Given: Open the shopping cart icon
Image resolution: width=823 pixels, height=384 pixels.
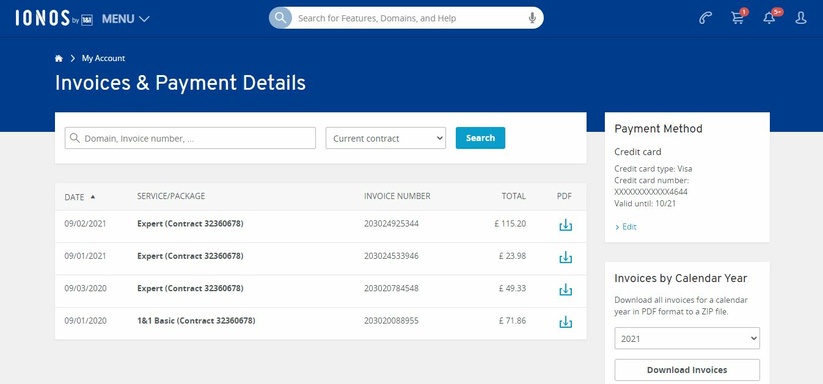Looking at the screenshot, I should click(x=738, y=17).
